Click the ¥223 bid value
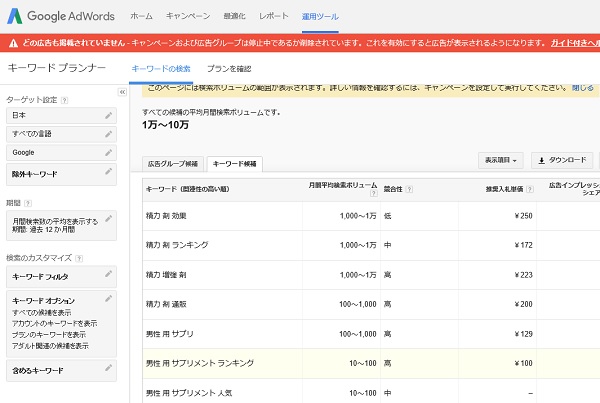The image size is (600, 403). pos(523,275)
